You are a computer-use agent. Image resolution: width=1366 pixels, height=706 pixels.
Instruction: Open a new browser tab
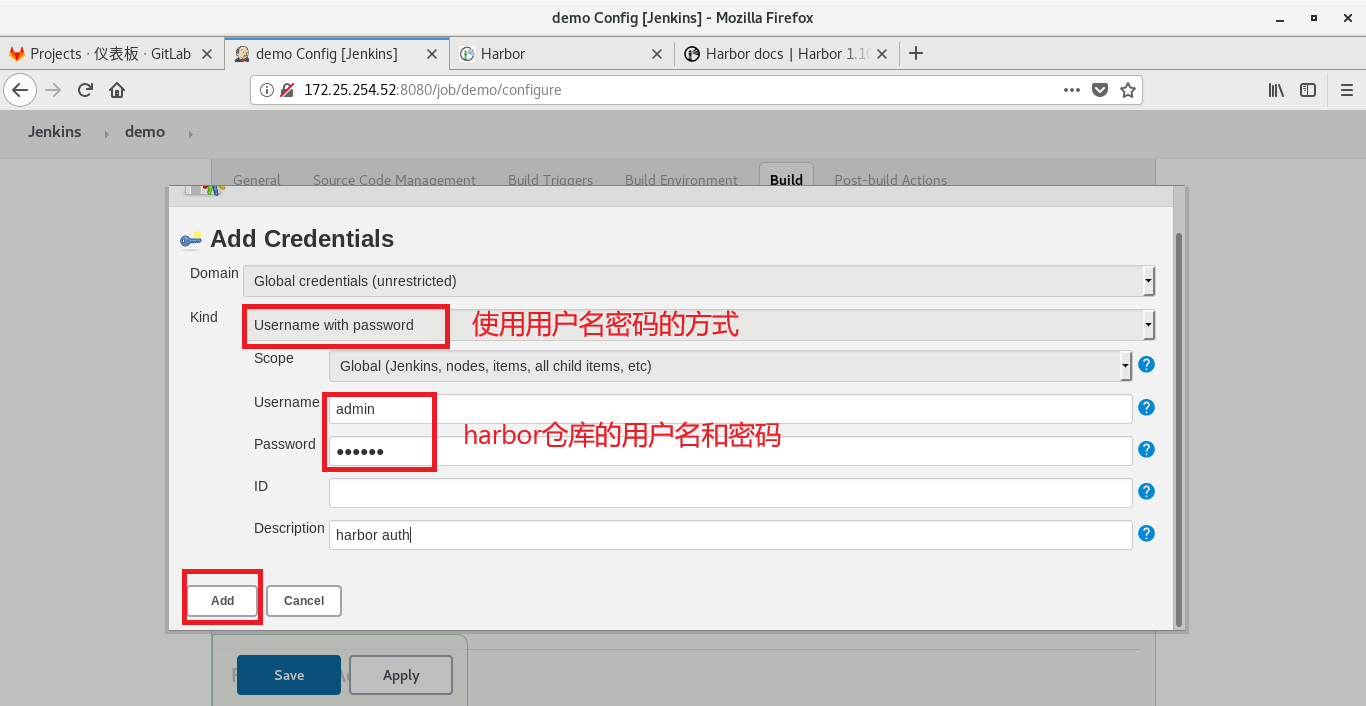pos(915,54)
